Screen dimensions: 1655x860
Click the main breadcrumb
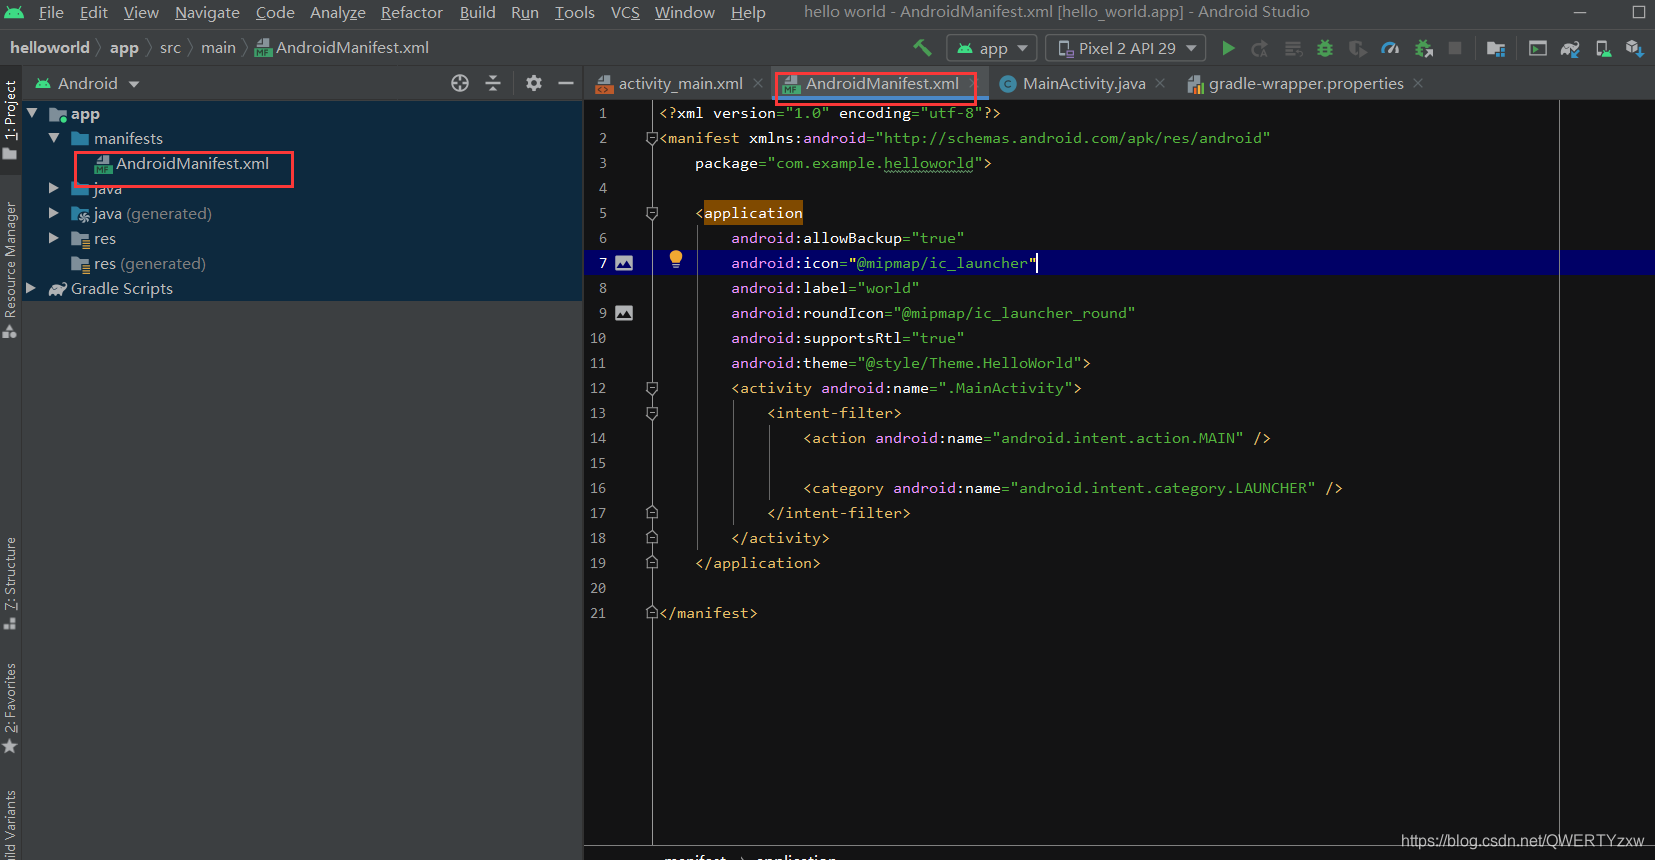(x=218, y=47)
